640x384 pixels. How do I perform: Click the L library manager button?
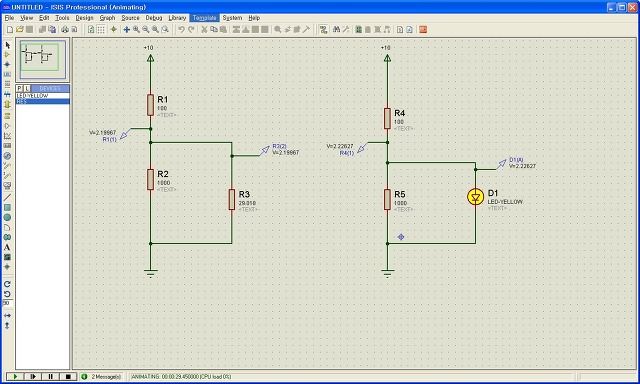[x=27, y=88]
